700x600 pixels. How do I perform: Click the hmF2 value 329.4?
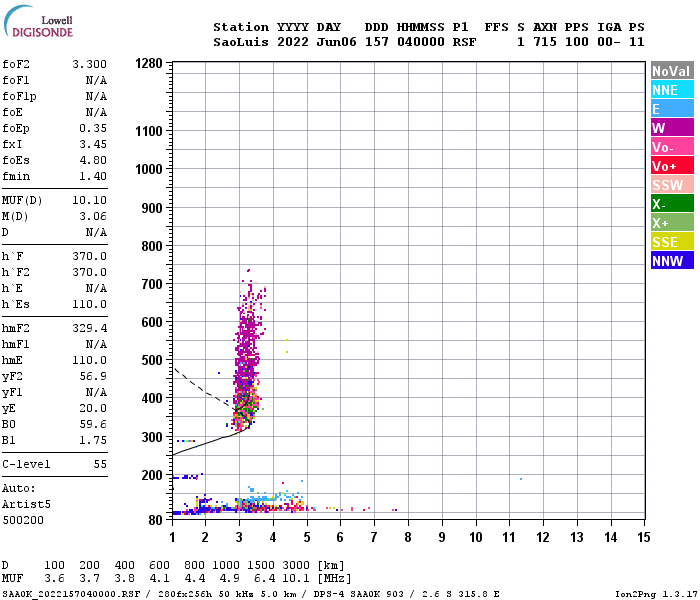89,328
